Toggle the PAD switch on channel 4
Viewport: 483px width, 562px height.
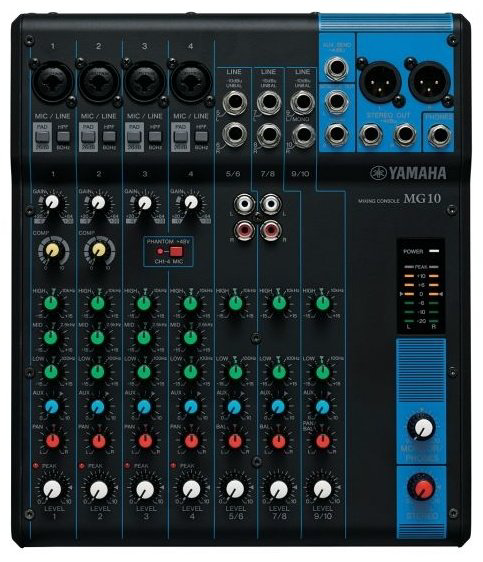[x=180, y=137]
